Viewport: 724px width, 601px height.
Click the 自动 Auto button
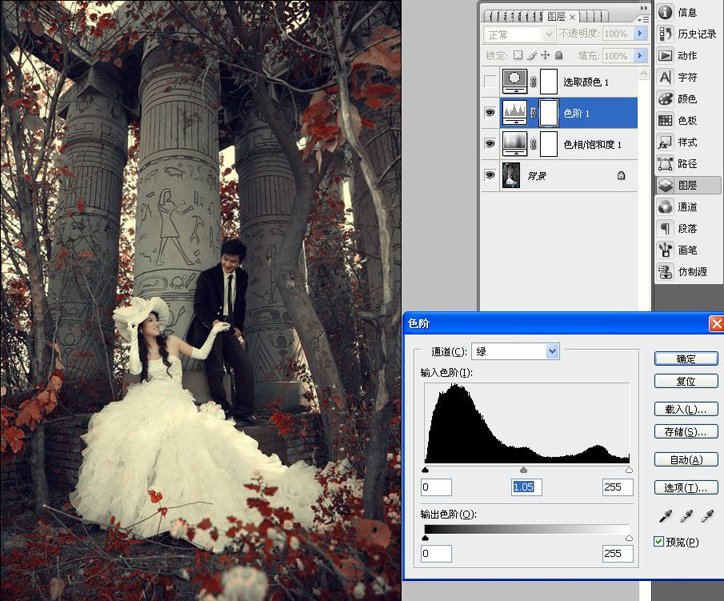pyautogui.click(x=686, y=460)
